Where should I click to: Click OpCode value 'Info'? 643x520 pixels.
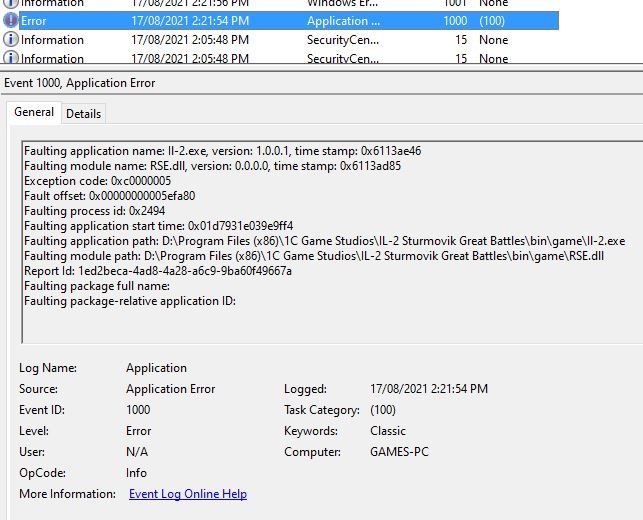[136, 473]
